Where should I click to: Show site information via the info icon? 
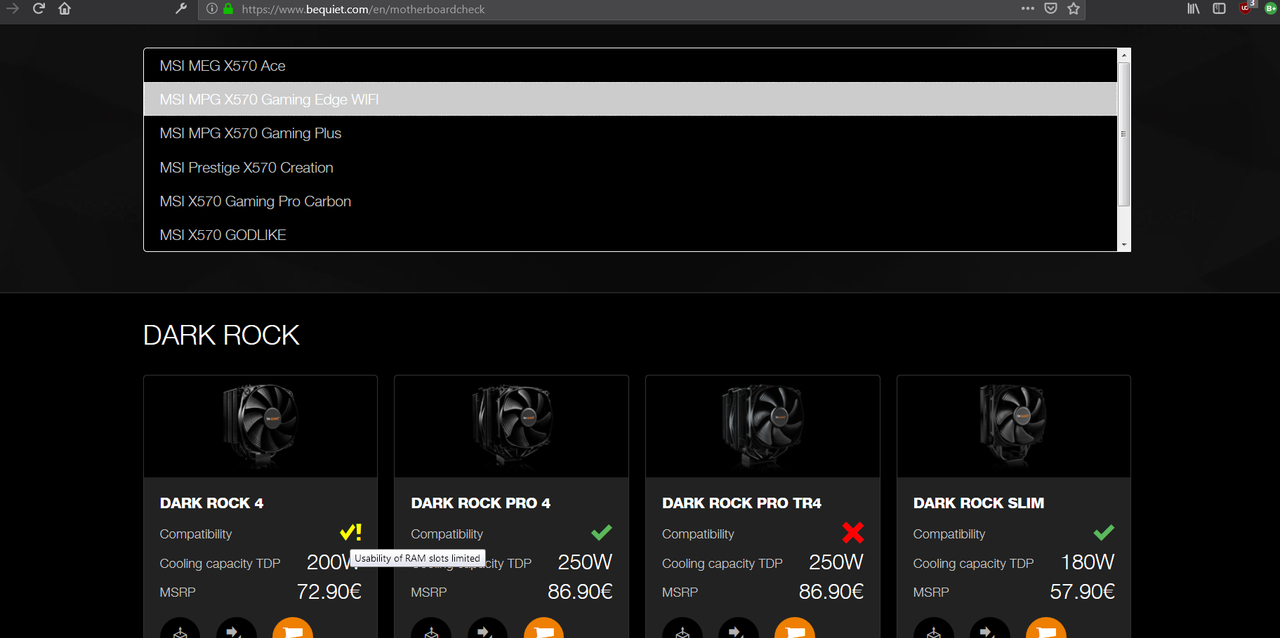(x=212, y=8)
